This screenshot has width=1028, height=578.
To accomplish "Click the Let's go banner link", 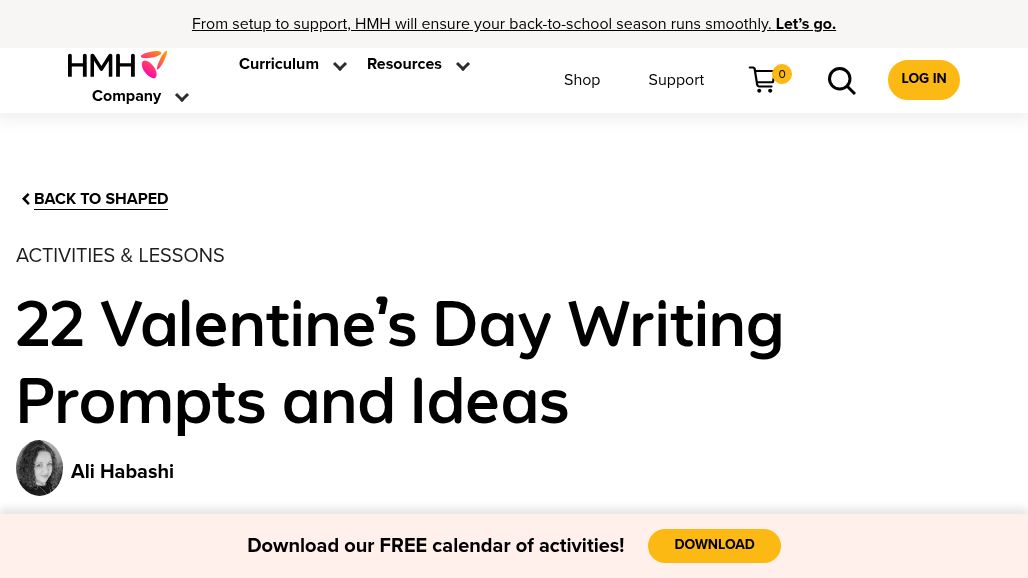I will pos(806,24).
